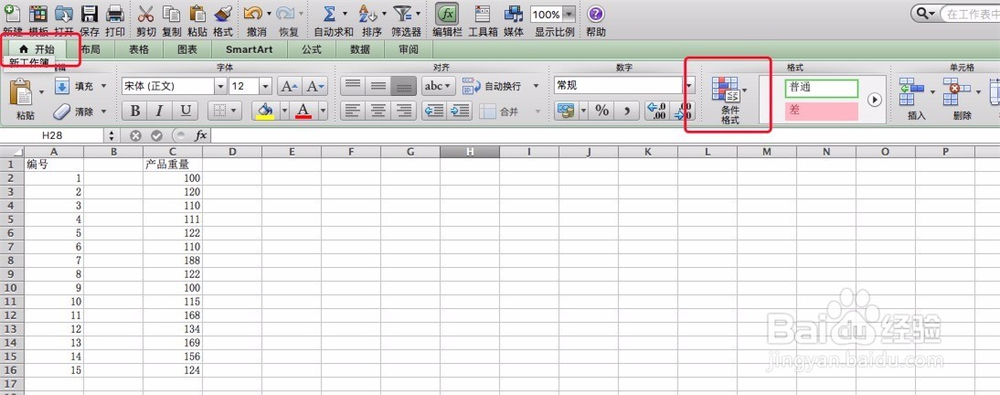Click the 打印 print icon
This screenshot has width=1000, height=395.
pos(115,14)
